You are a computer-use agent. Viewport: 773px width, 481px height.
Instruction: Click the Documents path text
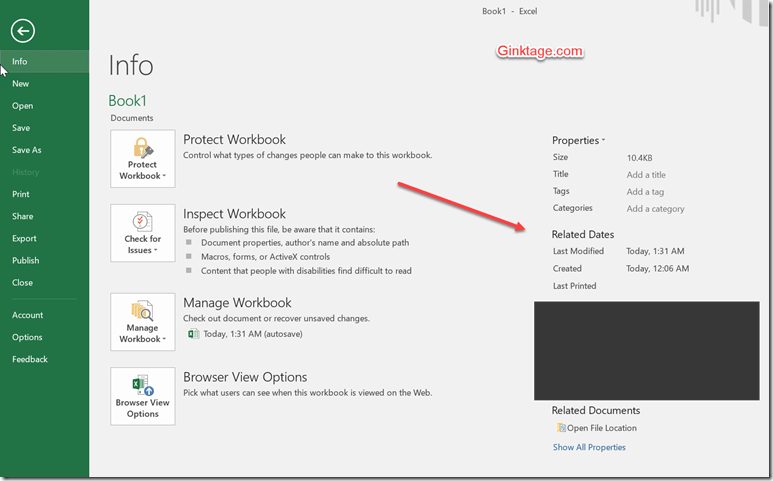(x=132, y=118)
